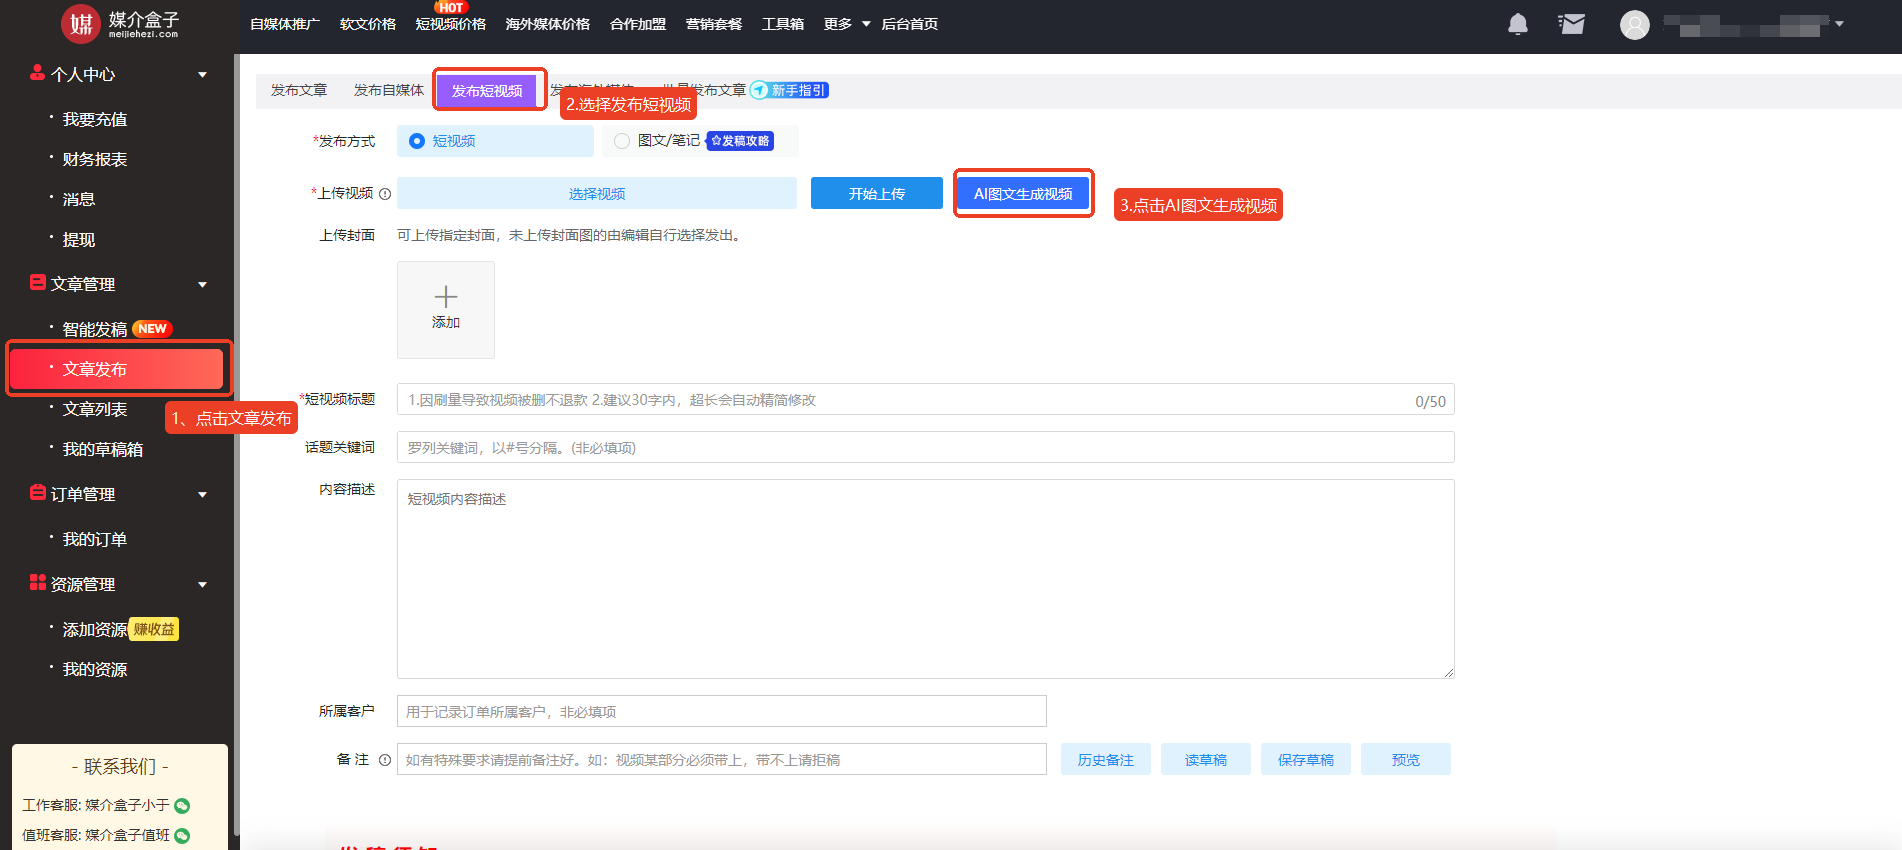Click the 媒介盒子 logo
This screenshot has height=850, width=1902.
[120, 24]
